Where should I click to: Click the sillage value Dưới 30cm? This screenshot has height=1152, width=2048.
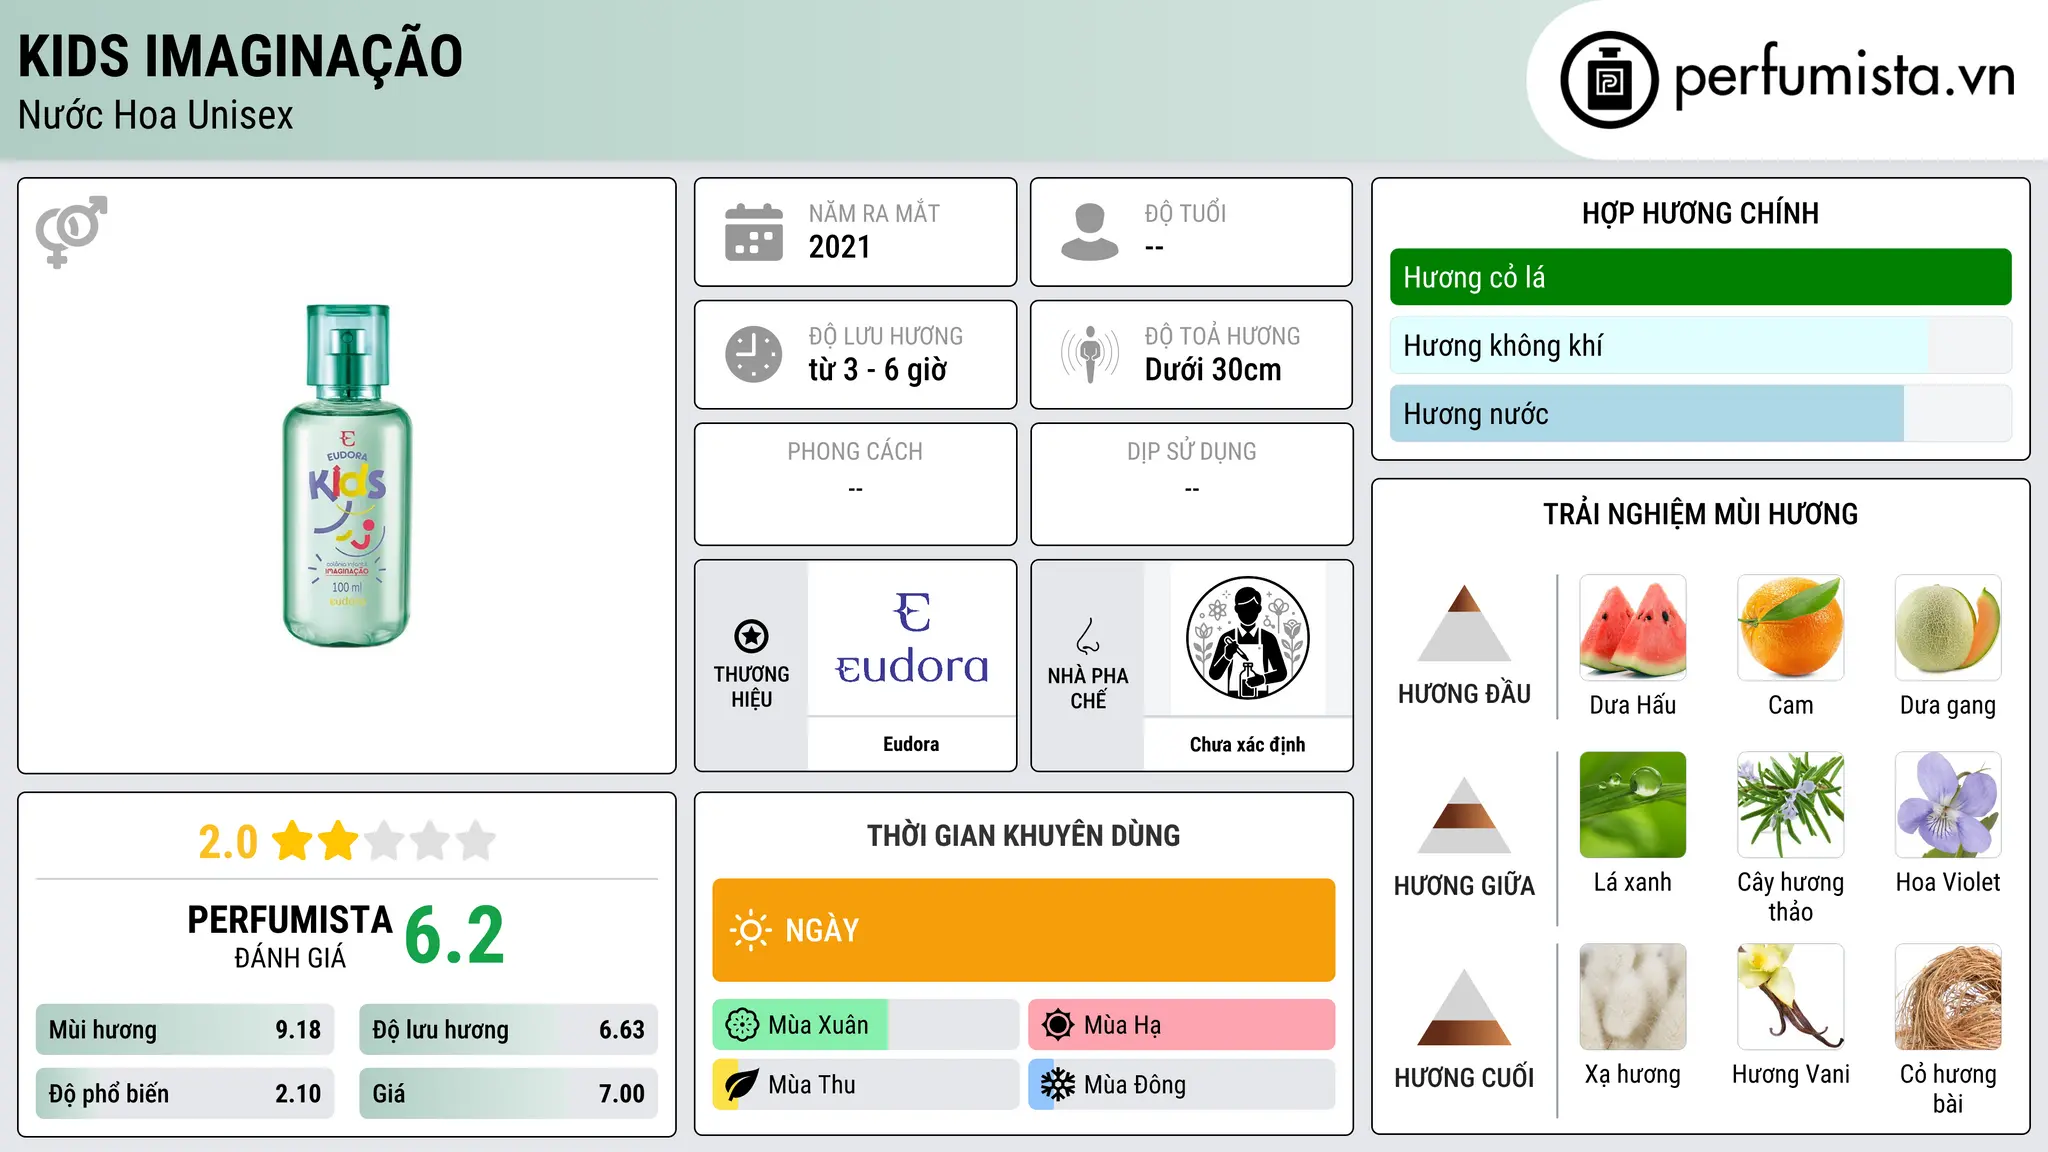click(x=1212, y=370)
